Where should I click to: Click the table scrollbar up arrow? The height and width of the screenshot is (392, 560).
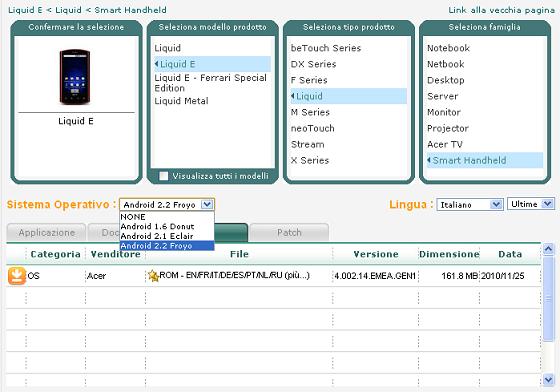point(548,248)
